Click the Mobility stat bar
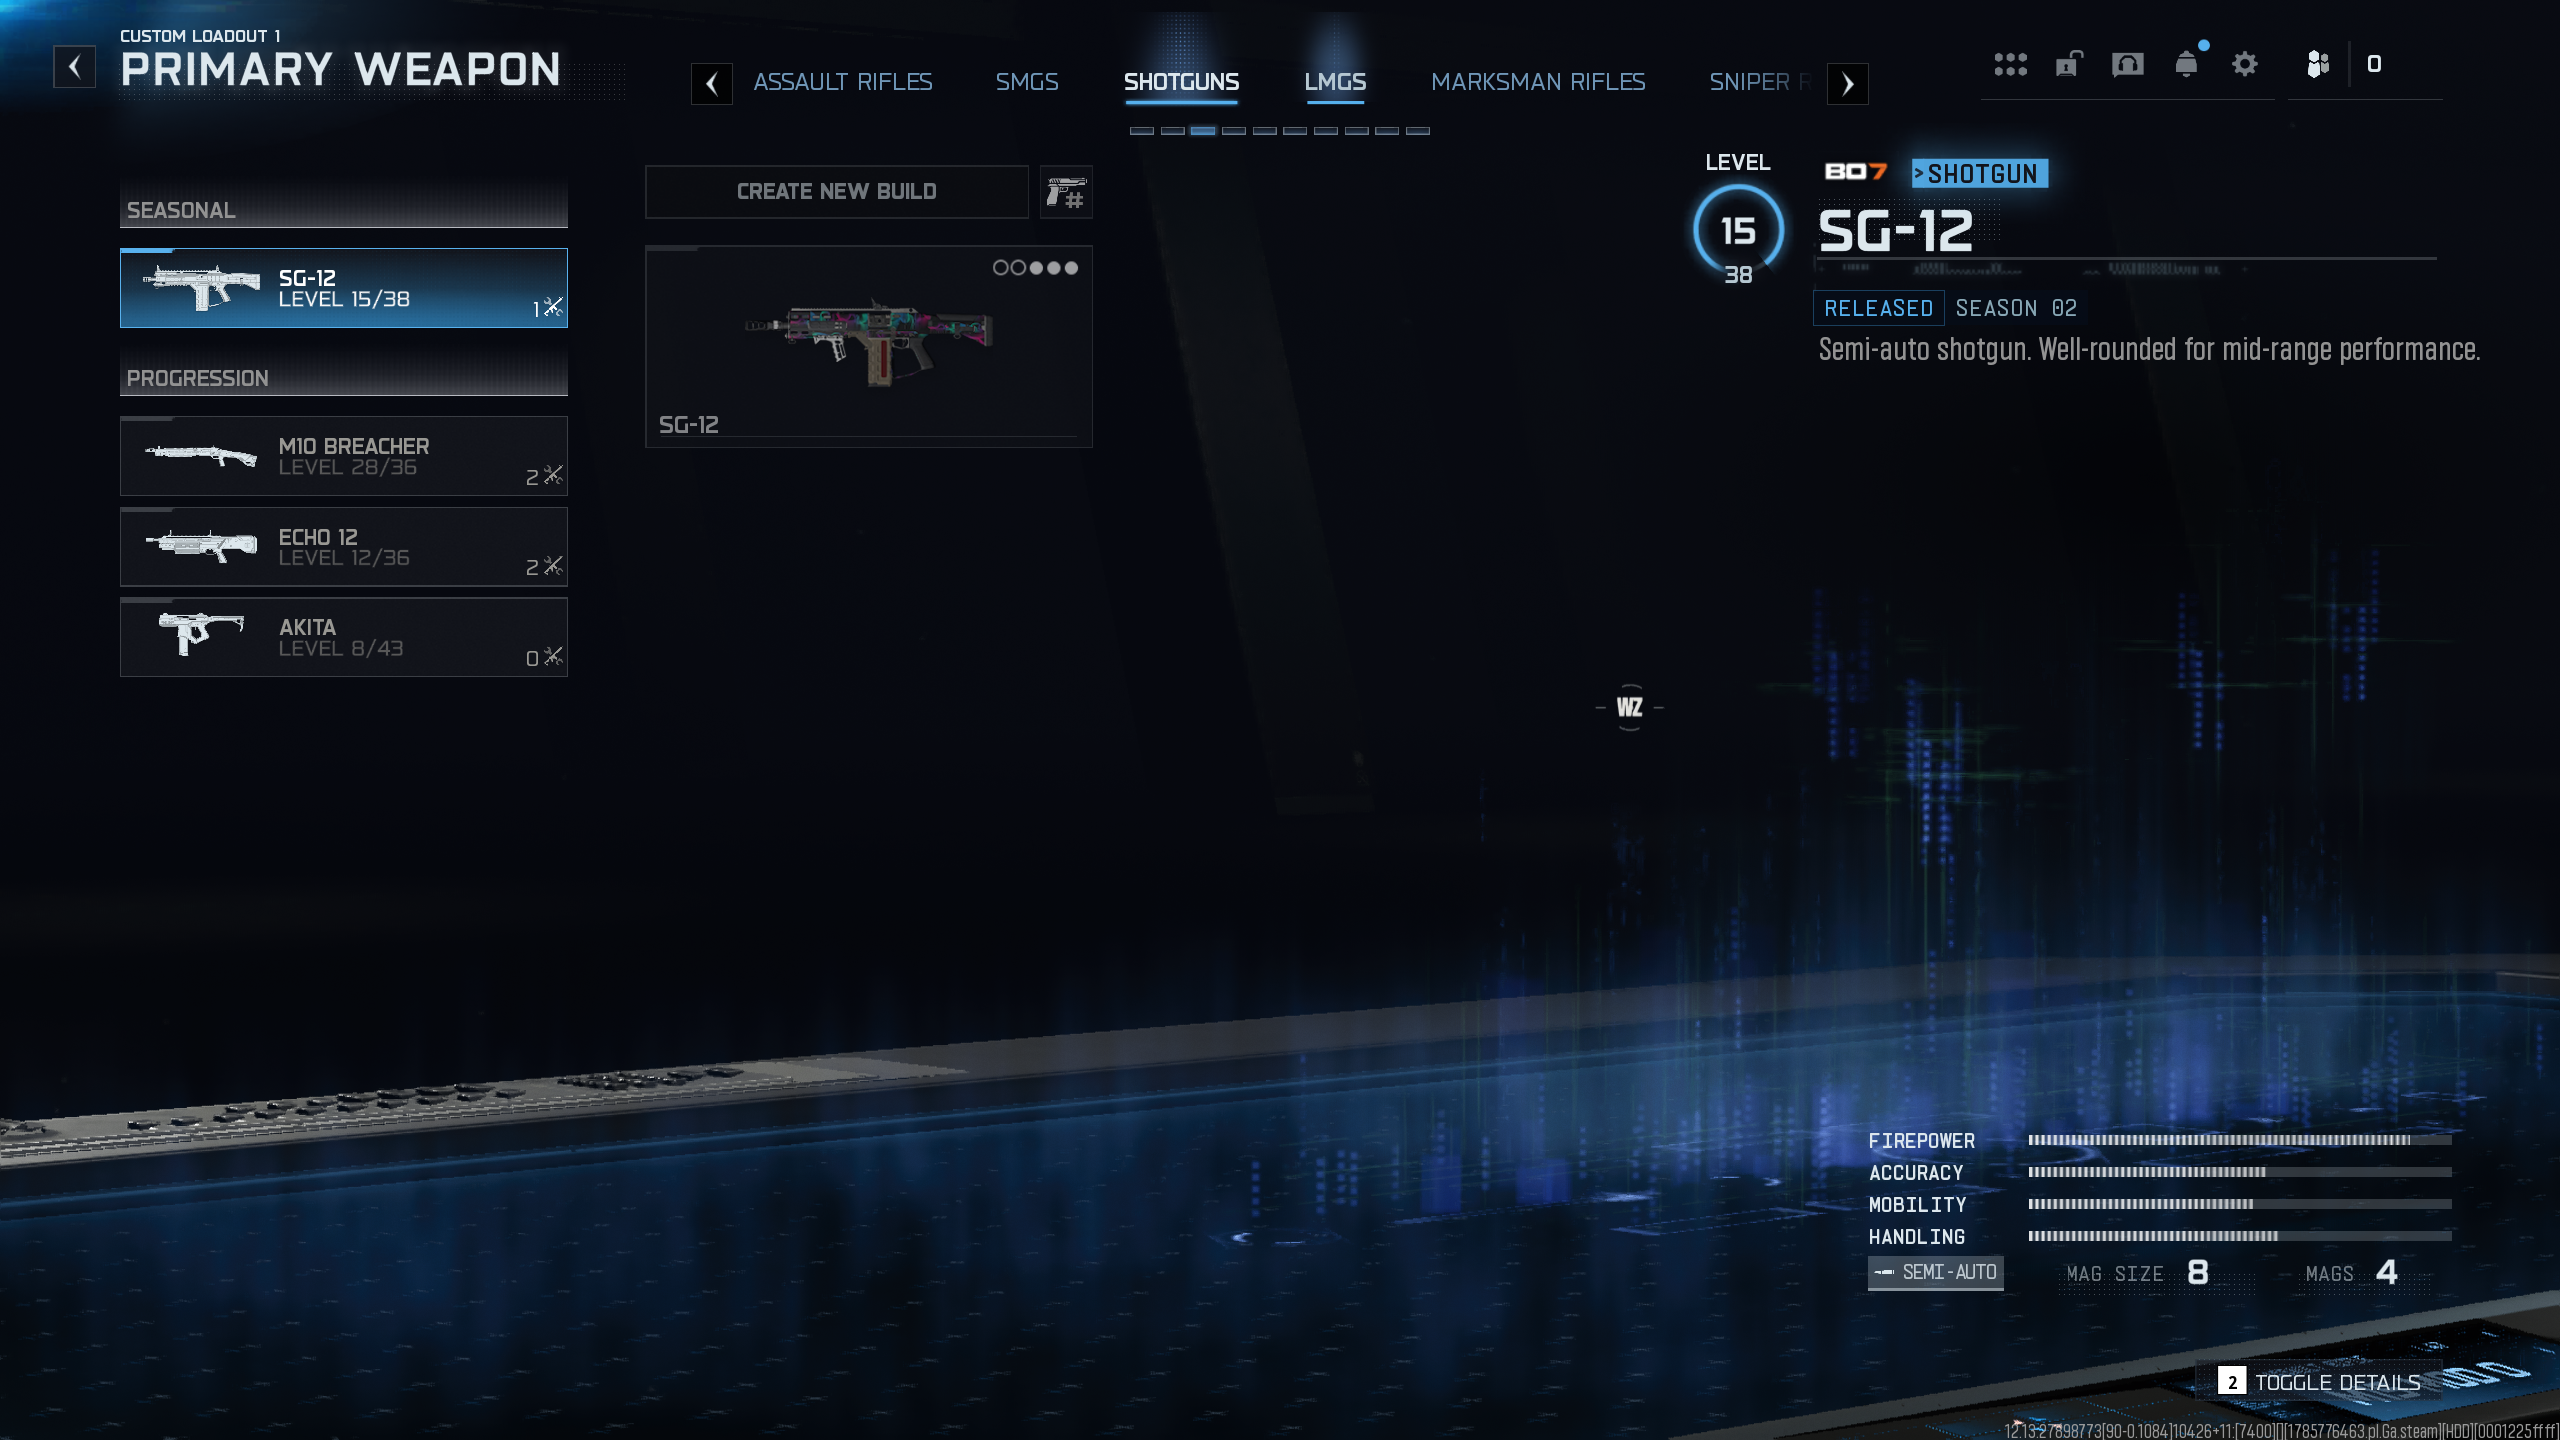This screenshot has width=2560, height=1440. (x=2240, y=1204)
